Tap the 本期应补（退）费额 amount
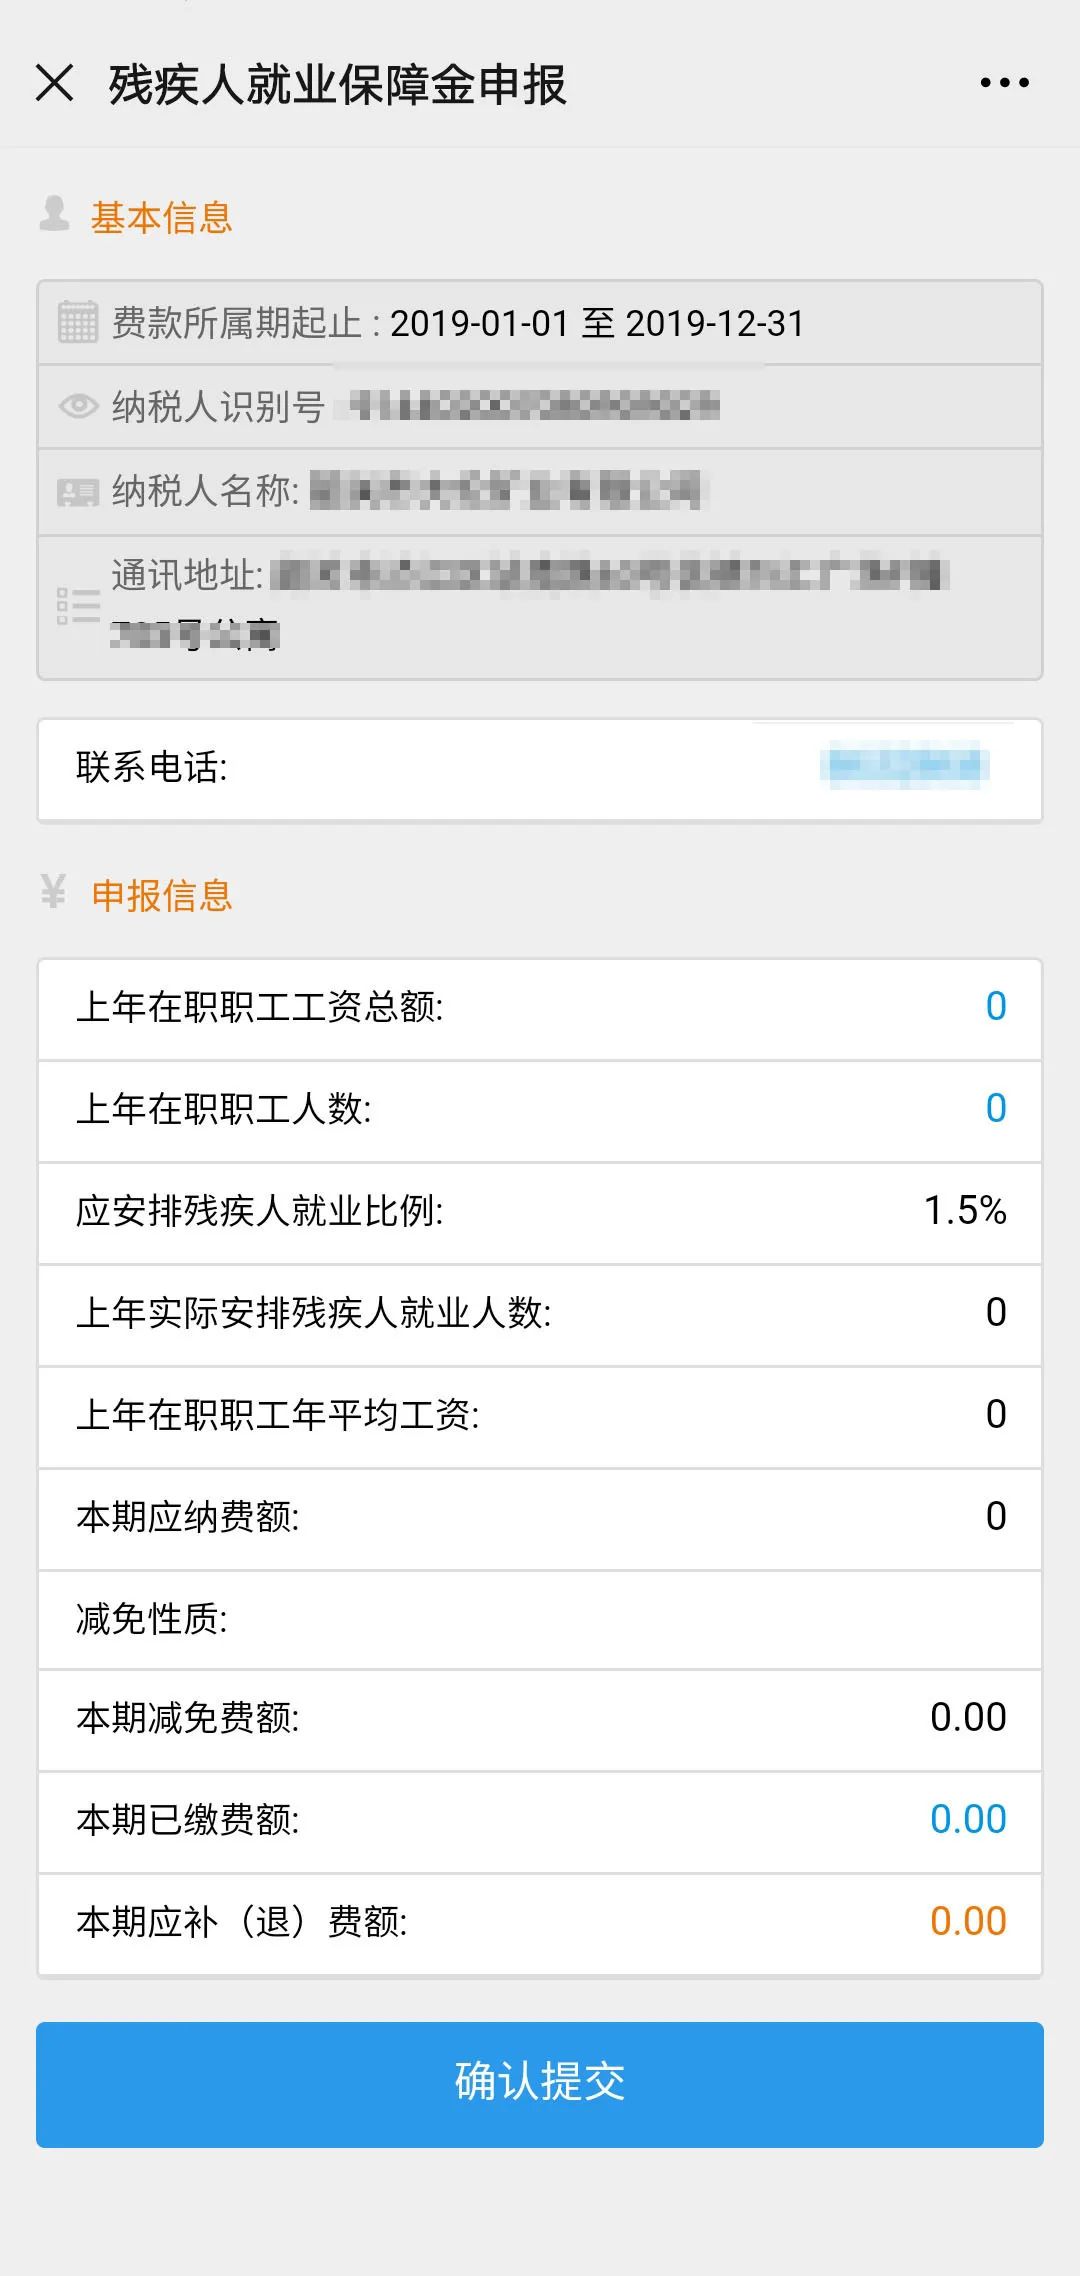This screenshot has height=2276, width=1080. 967,1922
